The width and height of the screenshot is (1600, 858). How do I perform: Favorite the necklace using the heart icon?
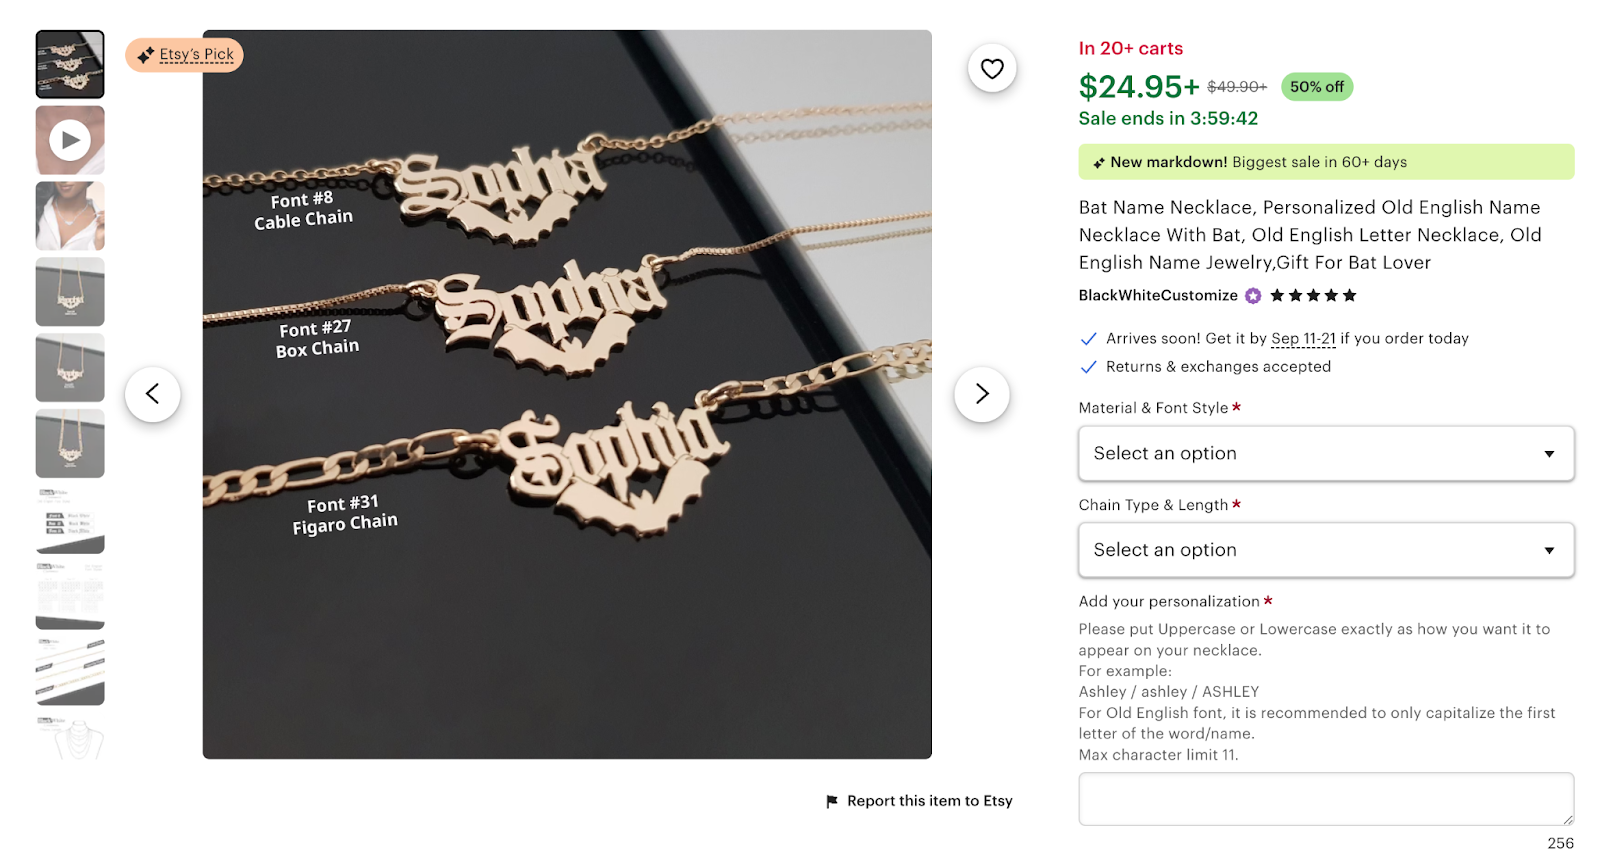coord(991,68)
